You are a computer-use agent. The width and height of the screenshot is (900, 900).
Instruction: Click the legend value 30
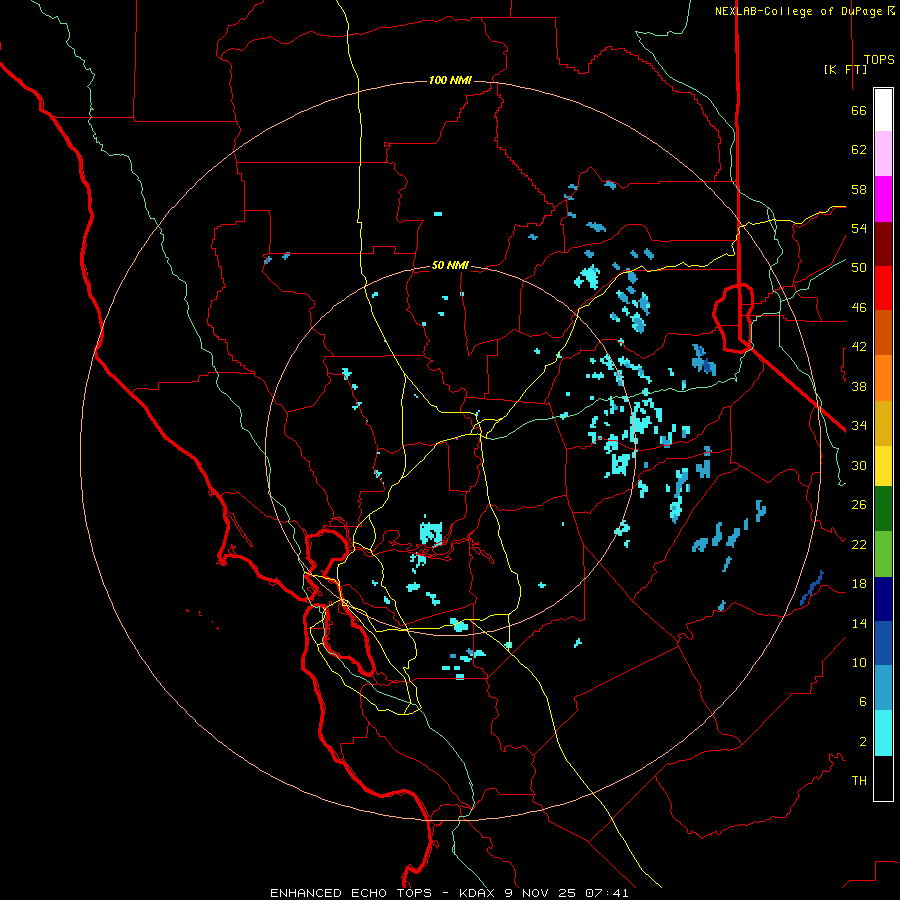click(859, 465)
